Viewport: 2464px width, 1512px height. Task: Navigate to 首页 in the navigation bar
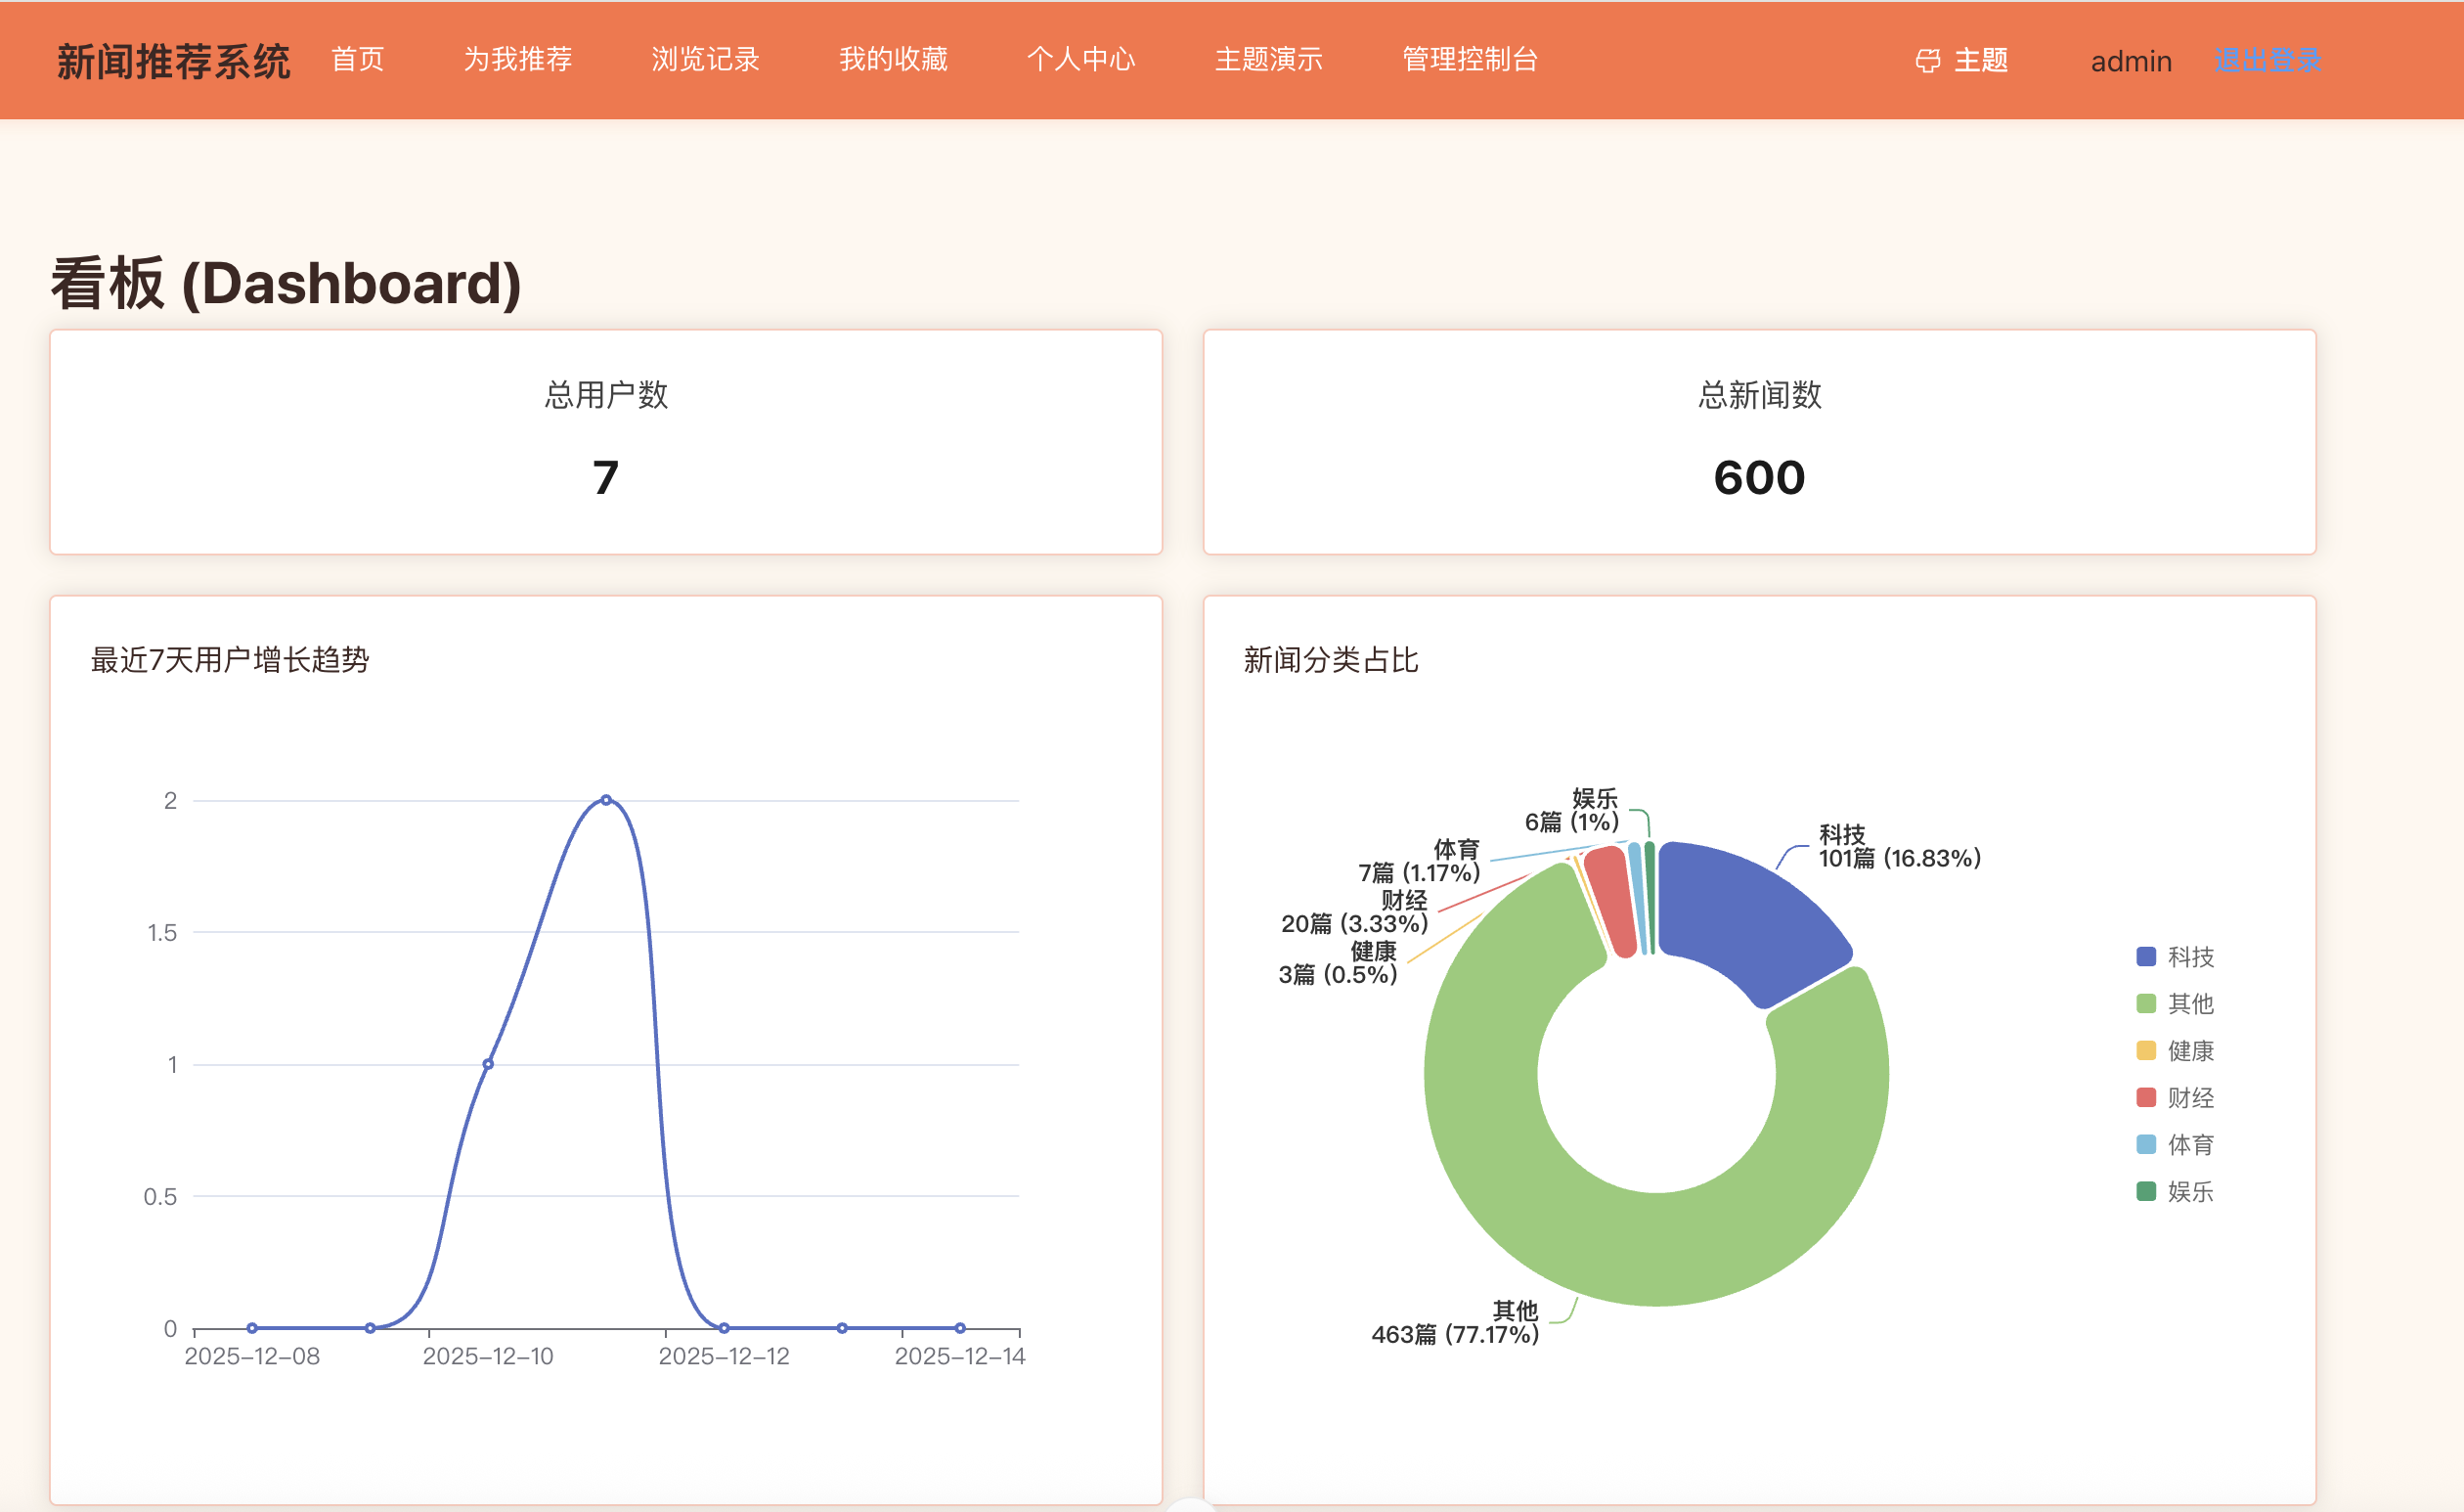tap(357, 60)
